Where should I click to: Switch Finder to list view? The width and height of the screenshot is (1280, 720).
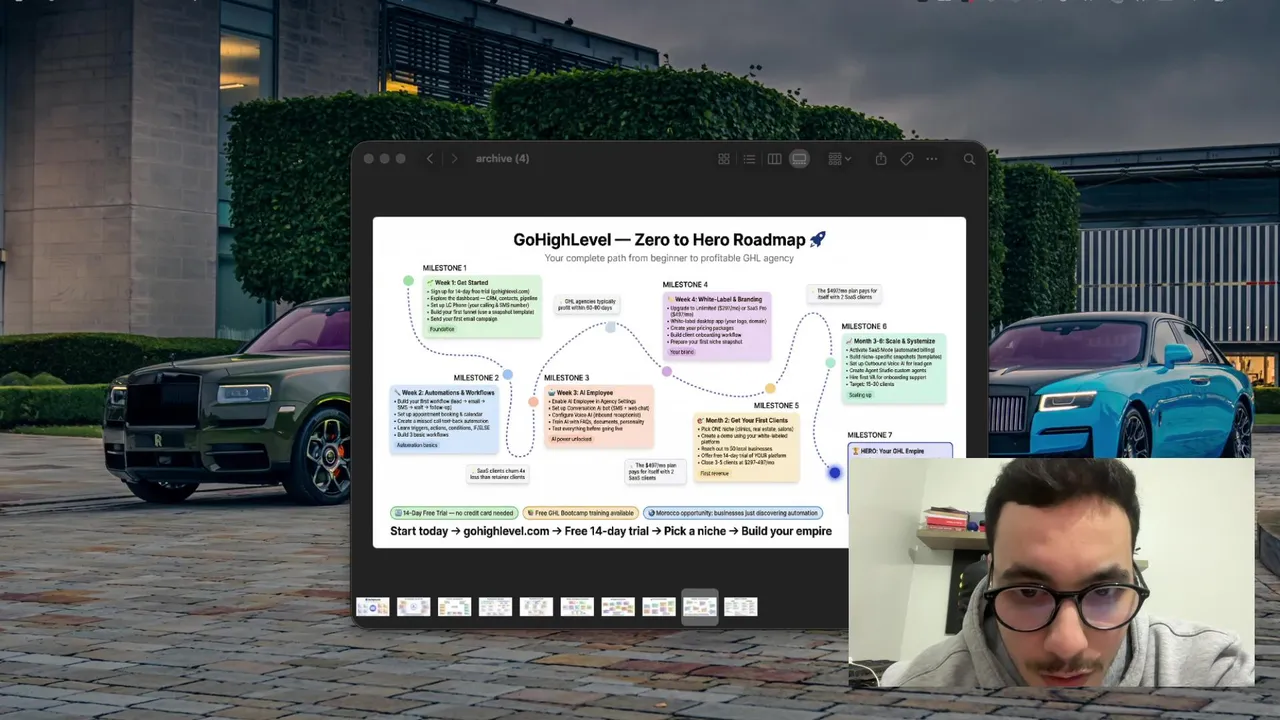click(749, 159)
